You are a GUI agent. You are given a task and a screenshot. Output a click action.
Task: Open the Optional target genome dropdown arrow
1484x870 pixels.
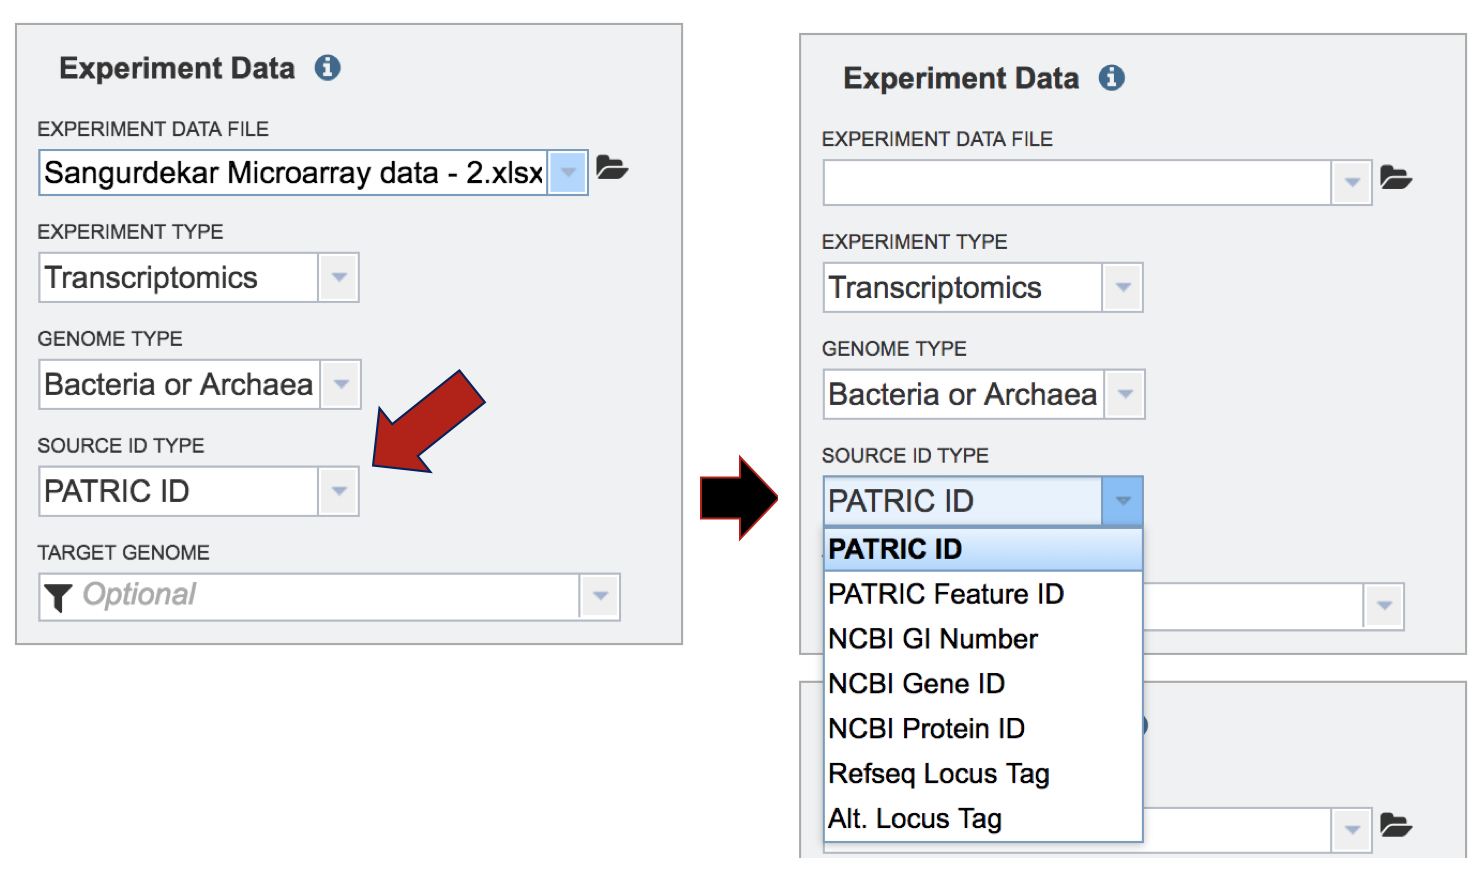600,596
